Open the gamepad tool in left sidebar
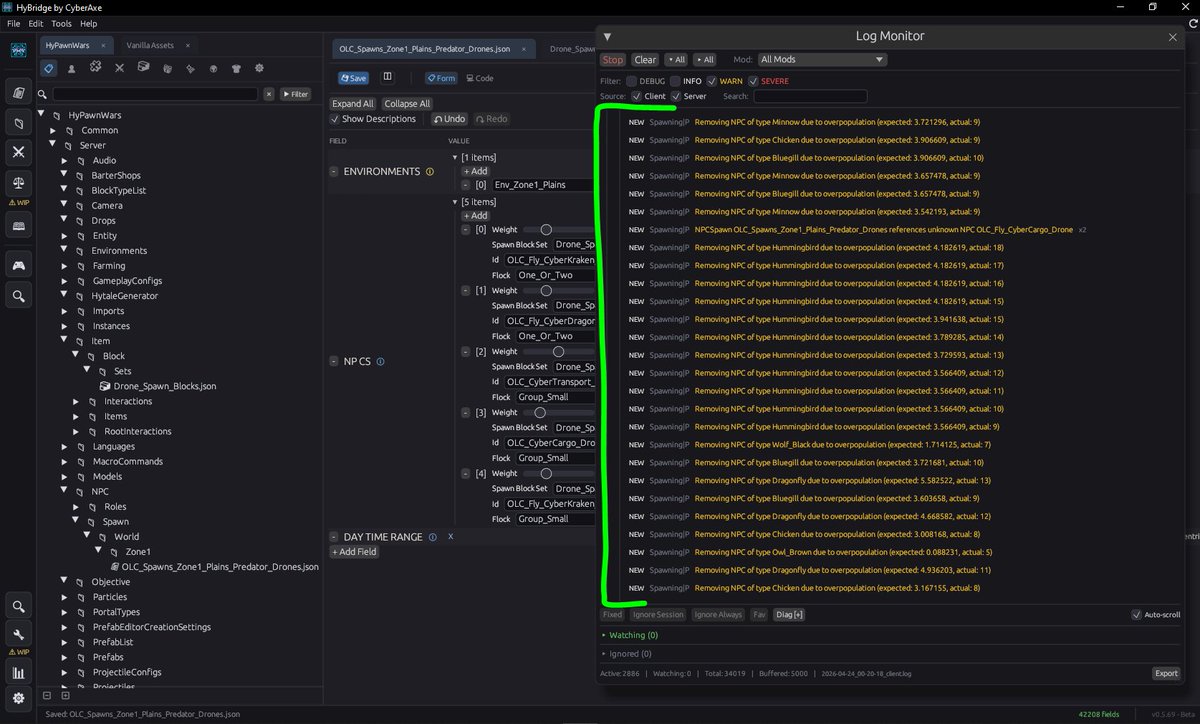Image resolution: width=1200 pixels, height=724 pixels. click(19, 265)
